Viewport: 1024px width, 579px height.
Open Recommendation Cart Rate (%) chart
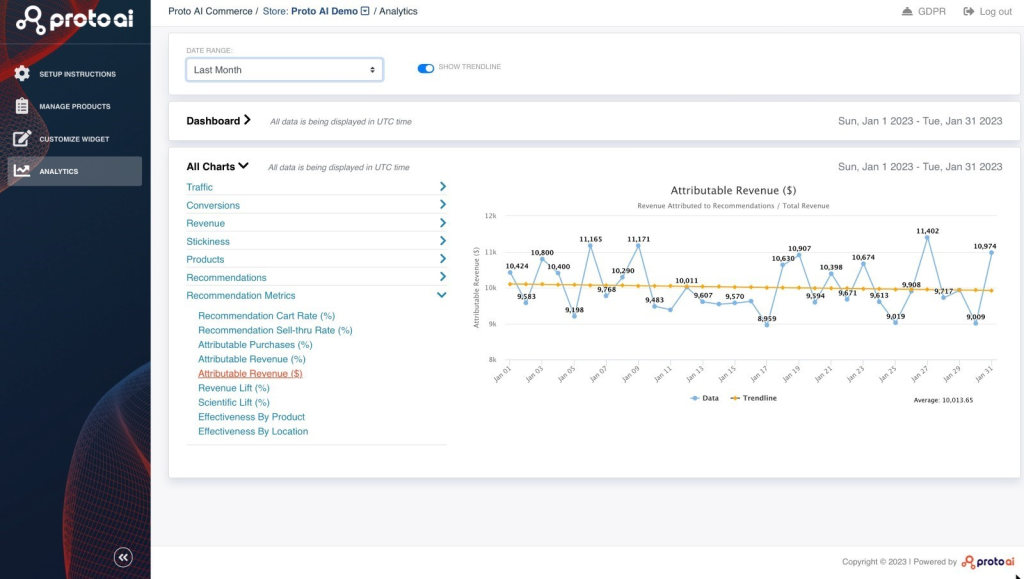coord(266,315)
